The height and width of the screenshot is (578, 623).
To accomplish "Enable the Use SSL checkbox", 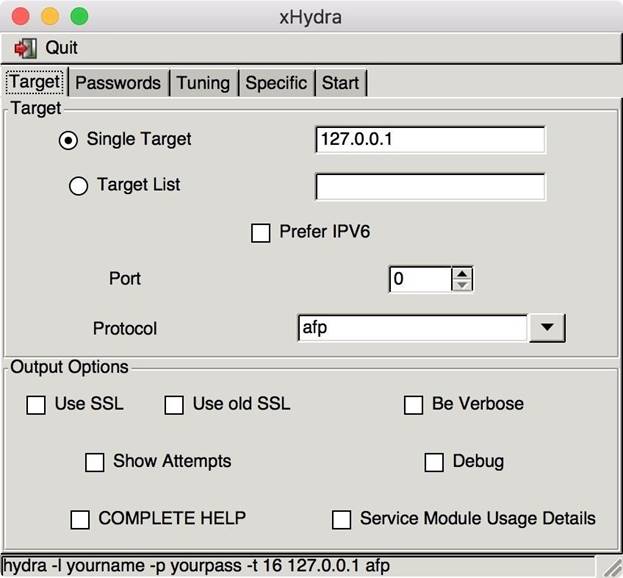I will point(36,405).
